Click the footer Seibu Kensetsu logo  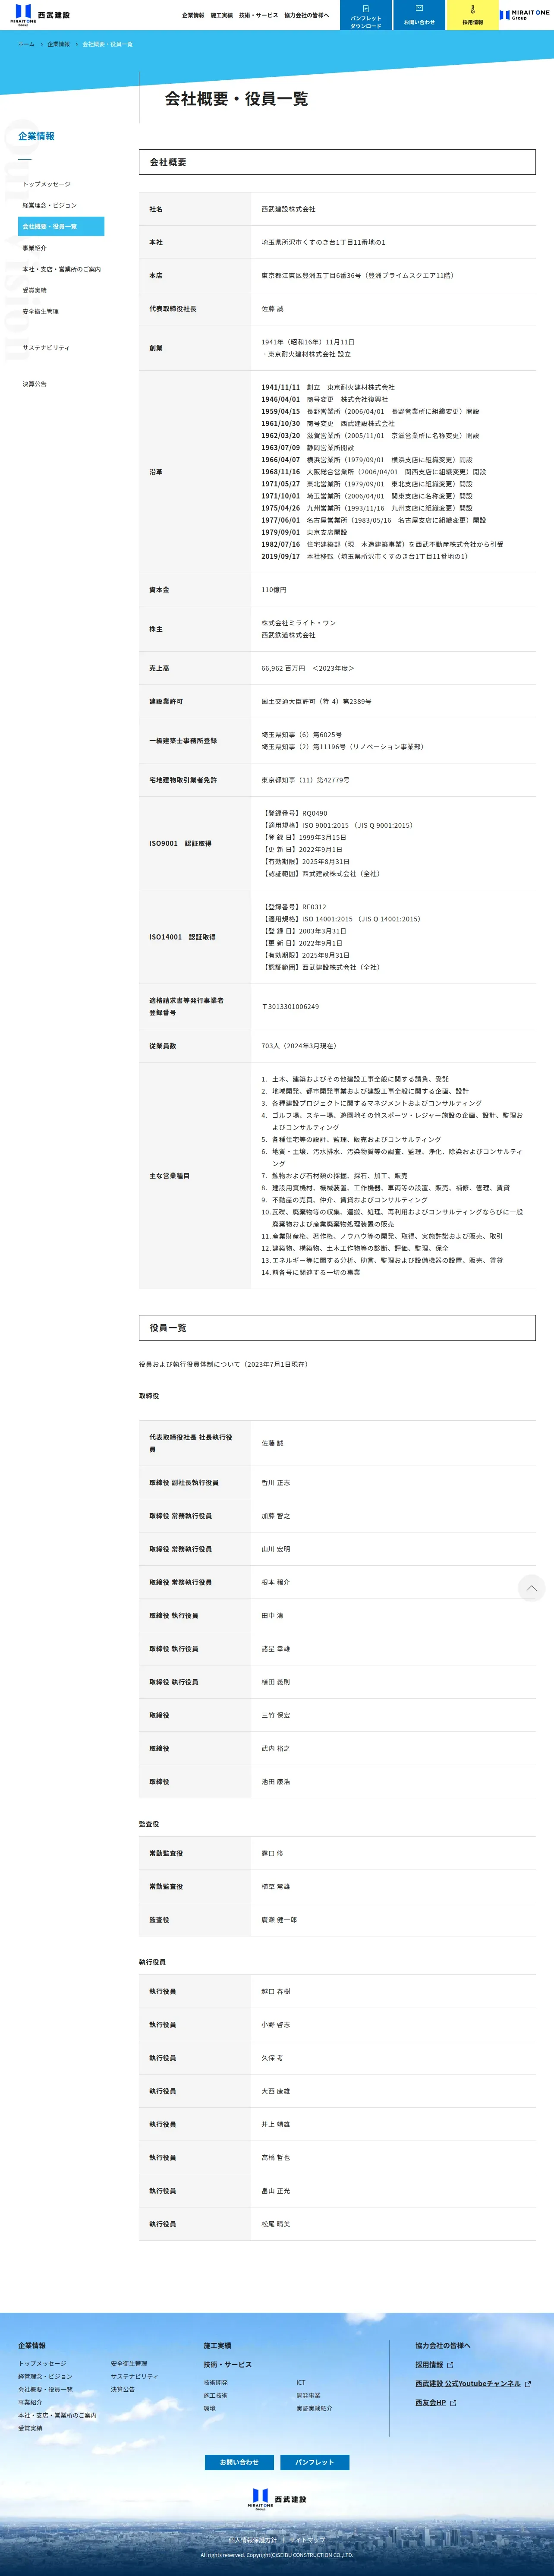tap(277, 2499)
